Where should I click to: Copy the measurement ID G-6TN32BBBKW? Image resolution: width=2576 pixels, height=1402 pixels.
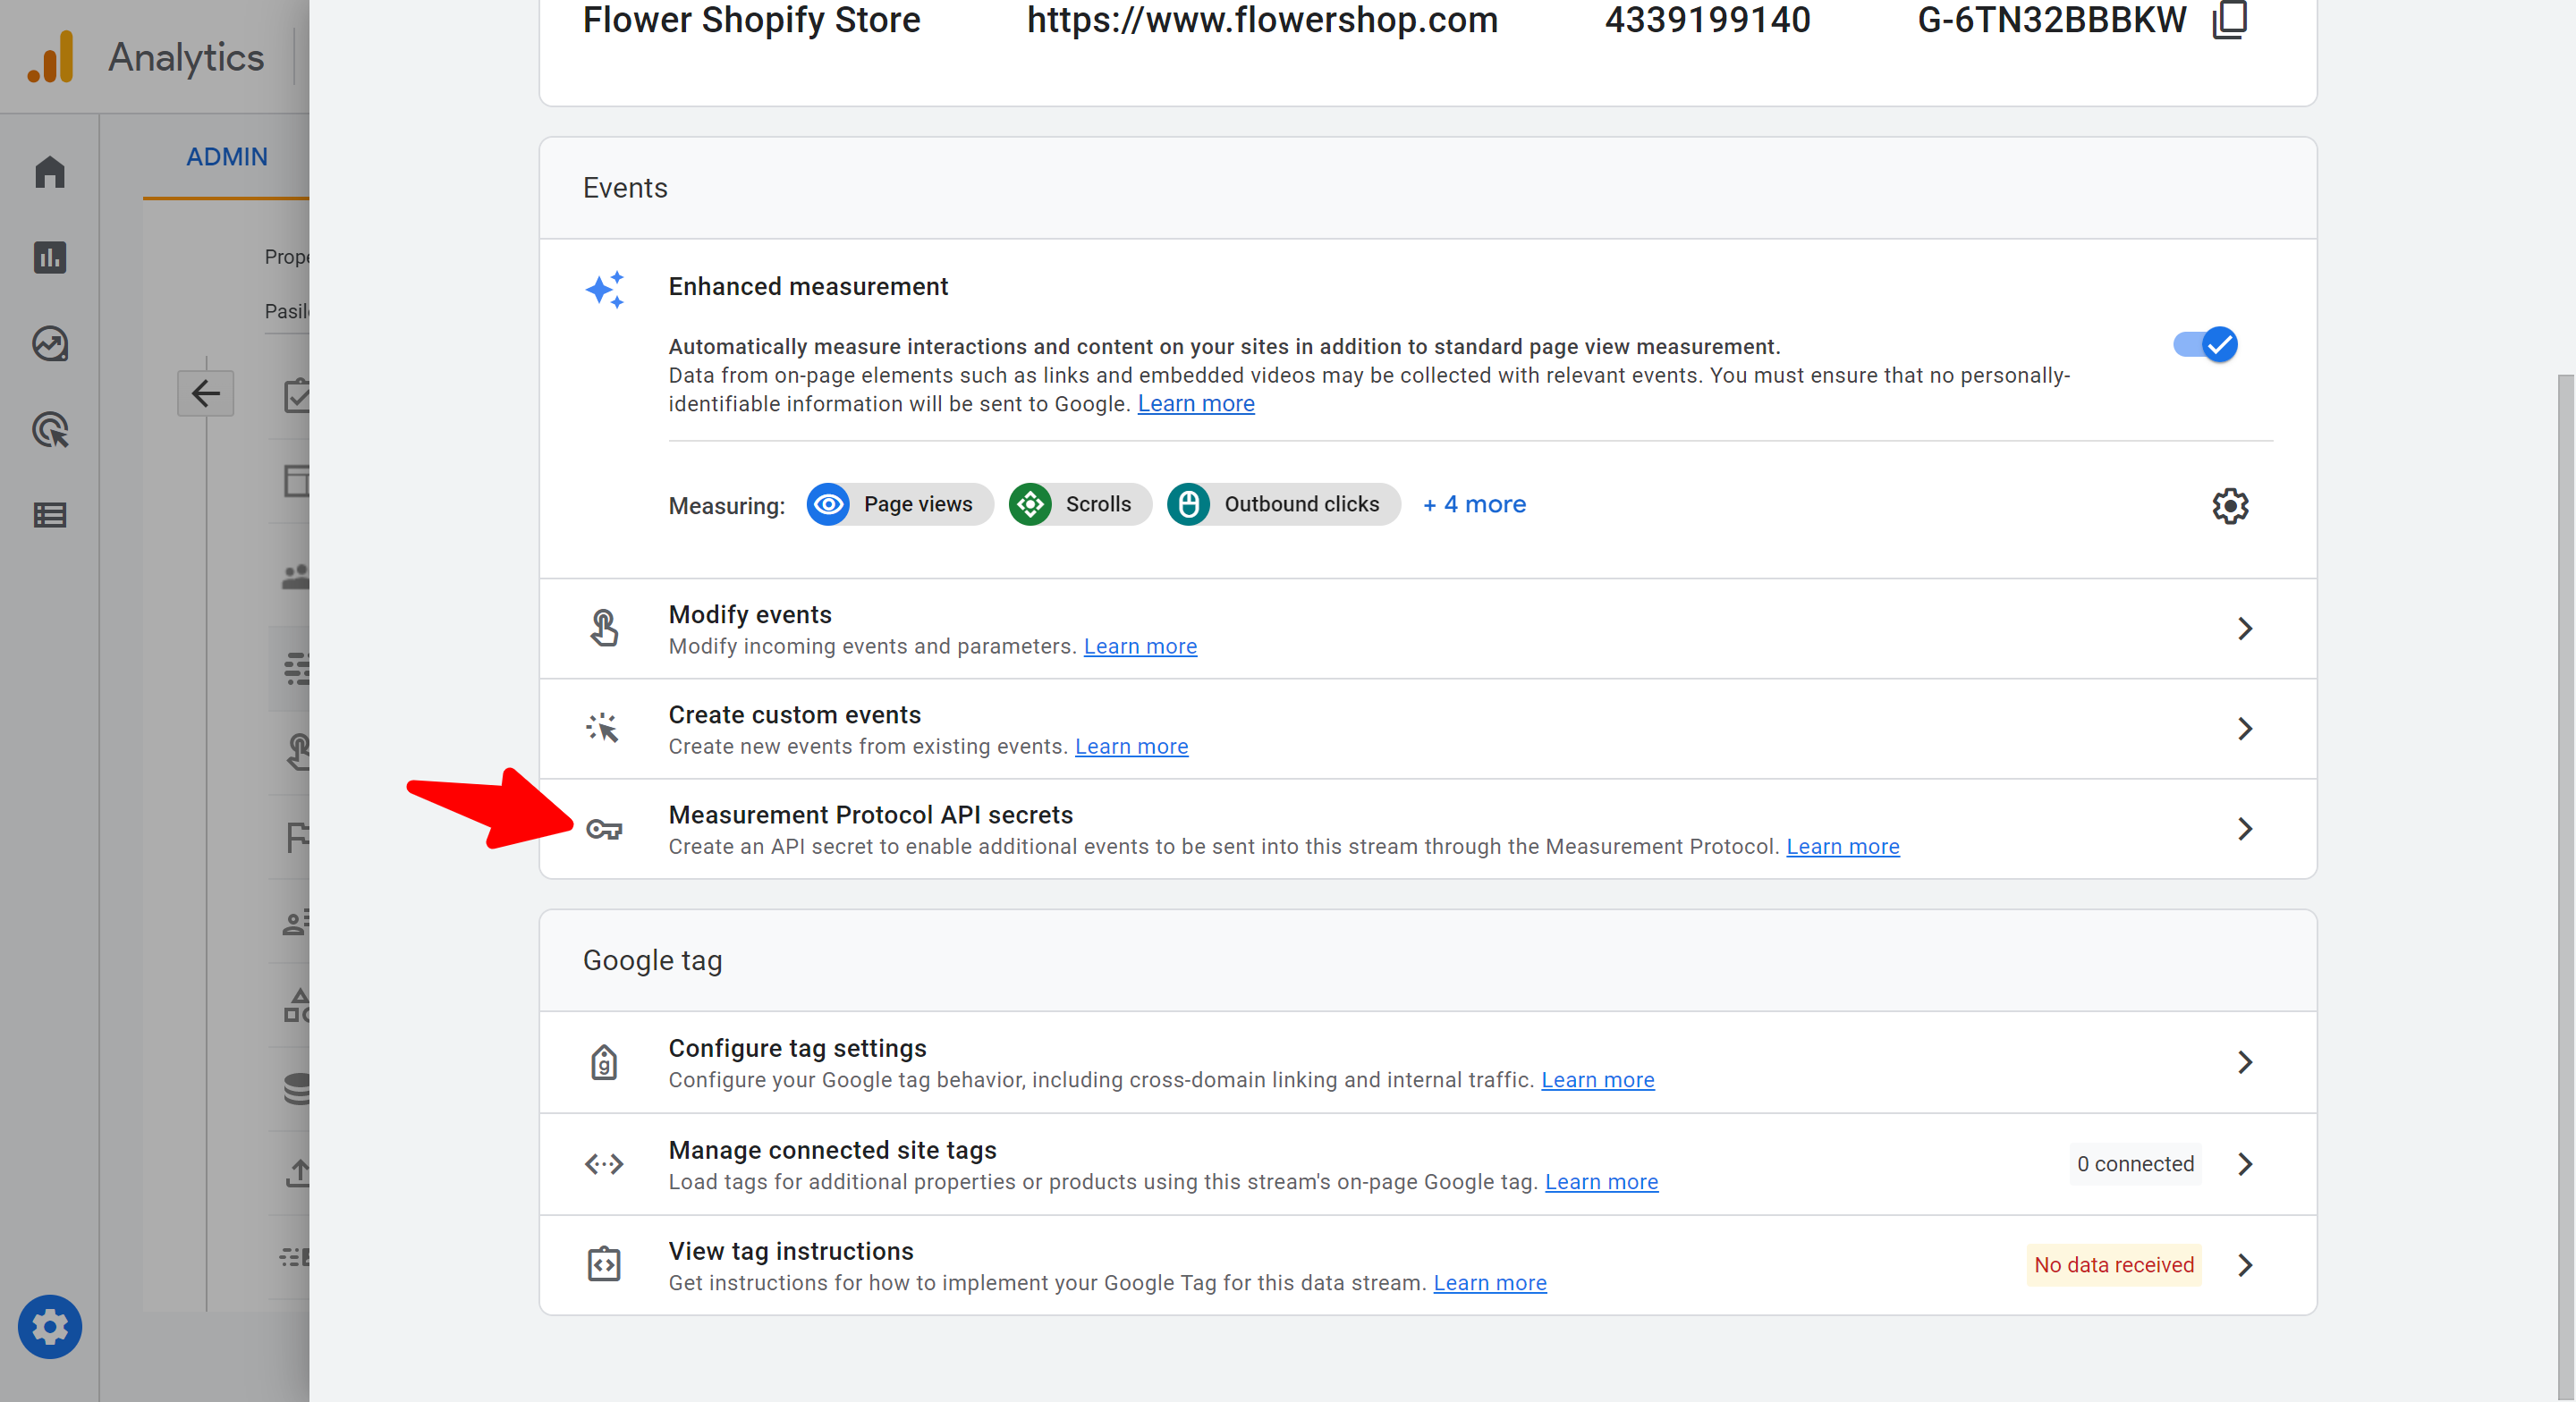pos(2229,20)
